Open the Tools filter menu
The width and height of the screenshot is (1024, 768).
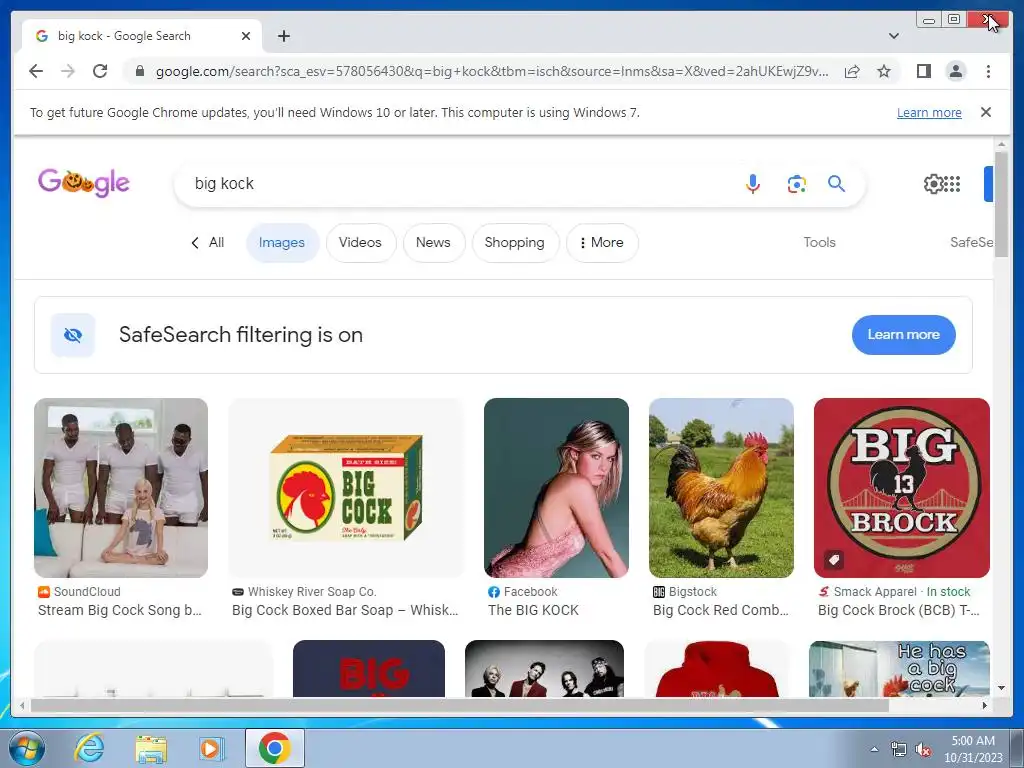[819, 242]
